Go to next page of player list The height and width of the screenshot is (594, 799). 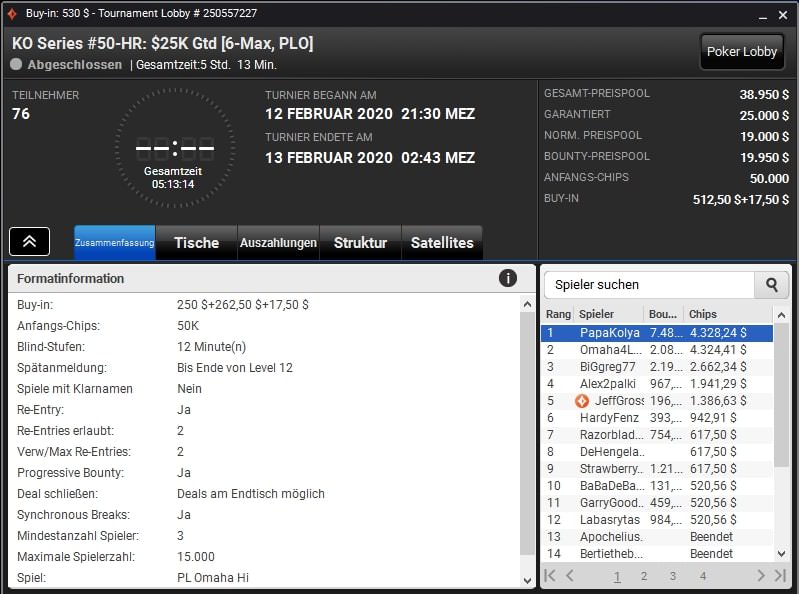(x=760, y=576)
